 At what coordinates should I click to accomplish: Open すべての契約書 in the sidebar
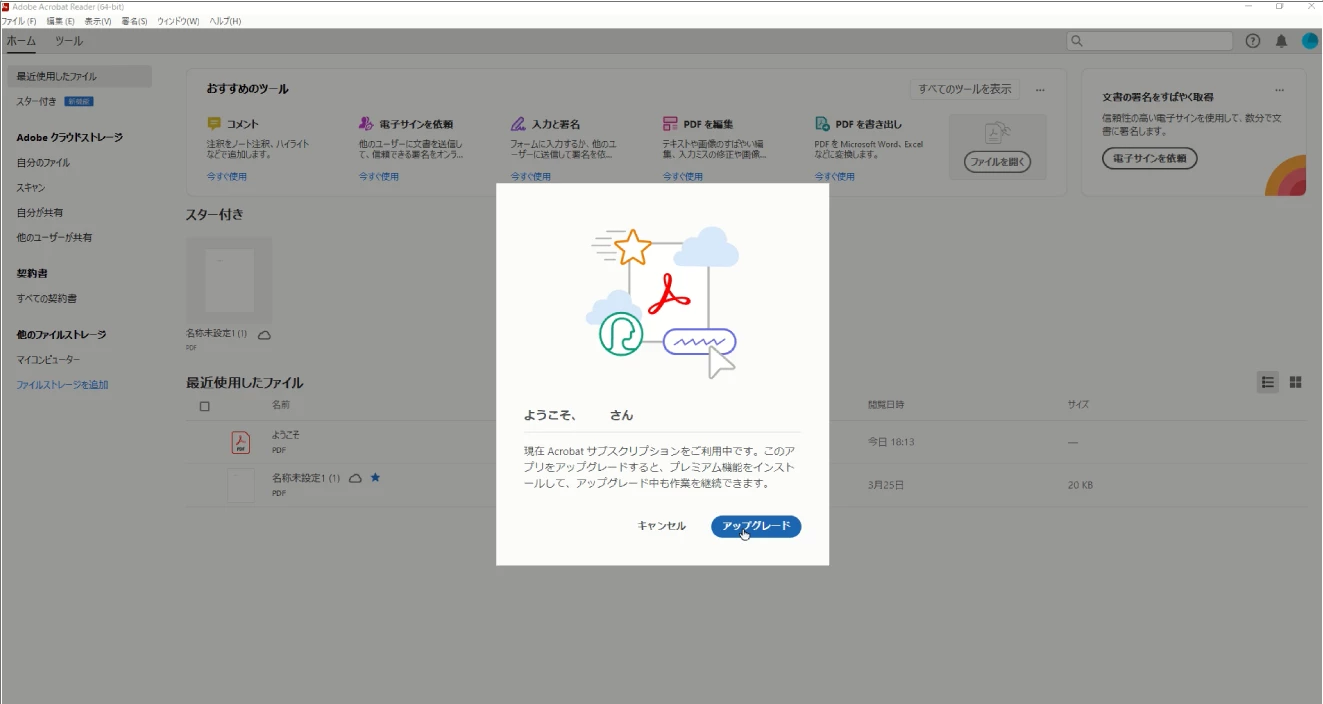tap(47, 298)
